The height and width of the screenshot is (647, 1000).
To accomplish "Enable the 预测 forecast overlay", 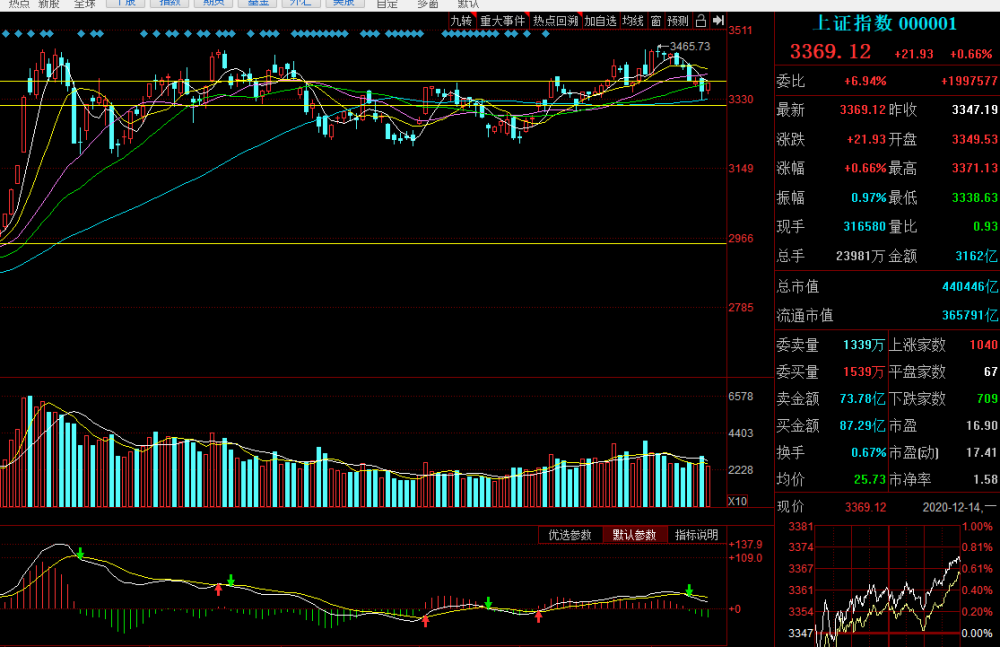I will [x=678, y=20].
